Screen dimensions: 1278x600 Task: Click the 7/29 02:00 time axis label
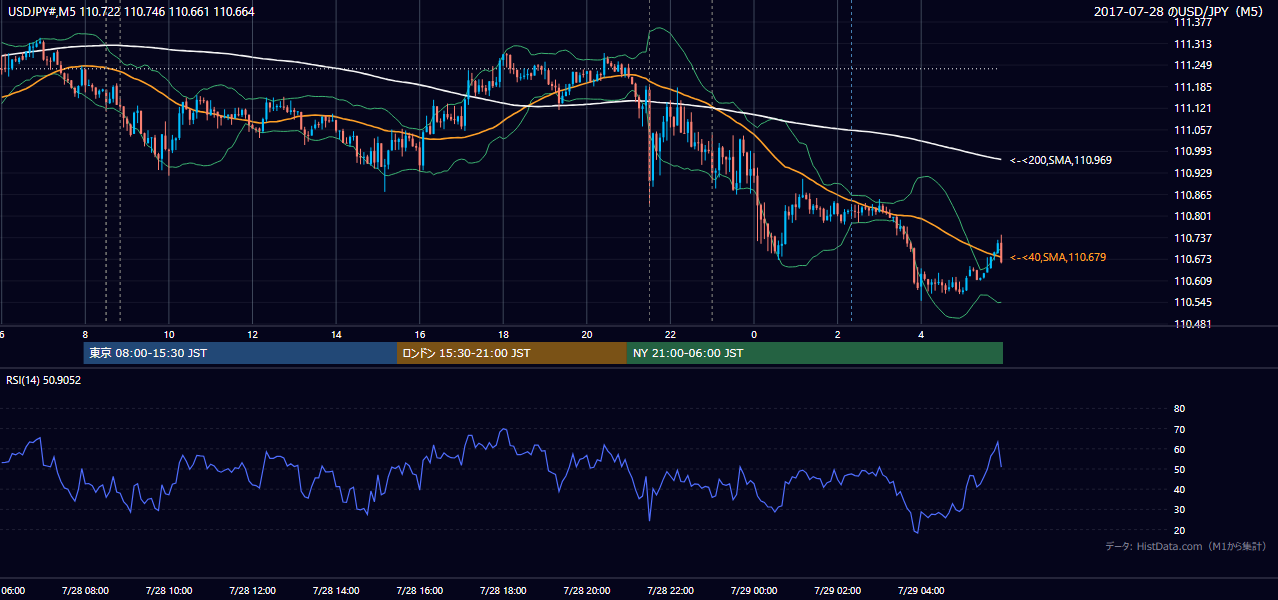pos(836,591)
